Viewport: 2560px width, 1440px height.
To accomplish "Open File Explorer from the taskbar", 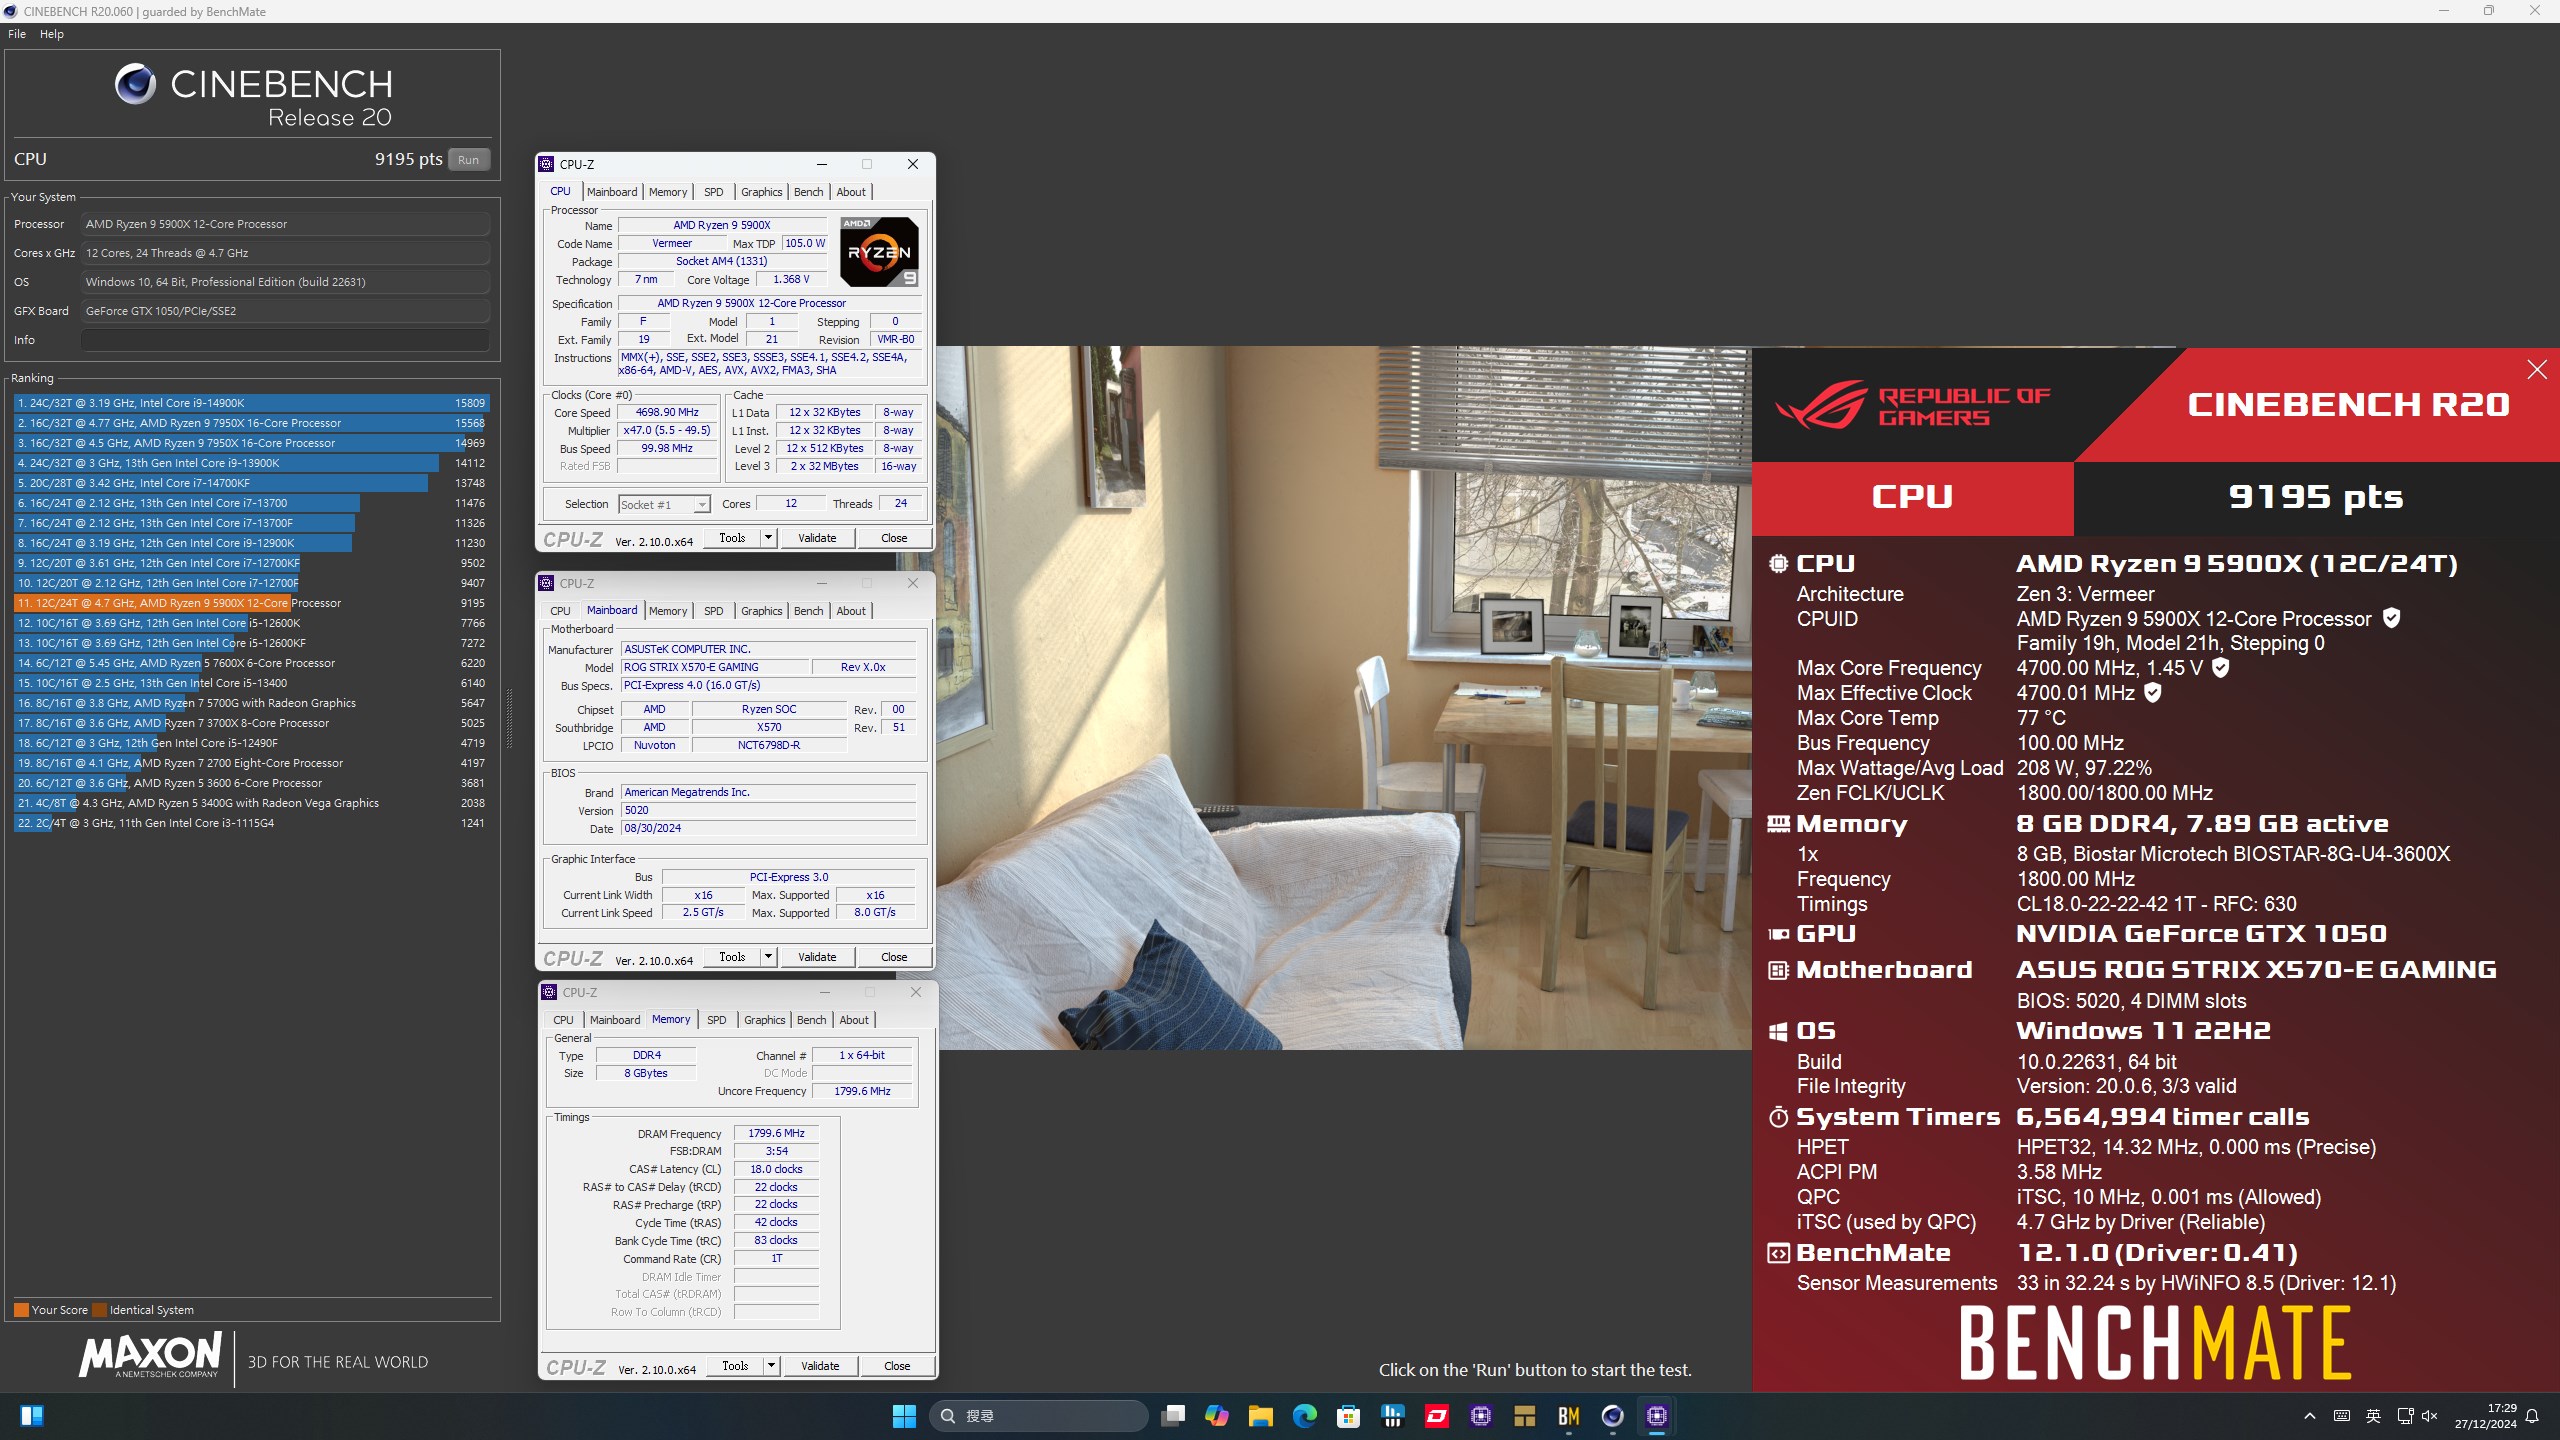I will click(x=1260, y=1416).
